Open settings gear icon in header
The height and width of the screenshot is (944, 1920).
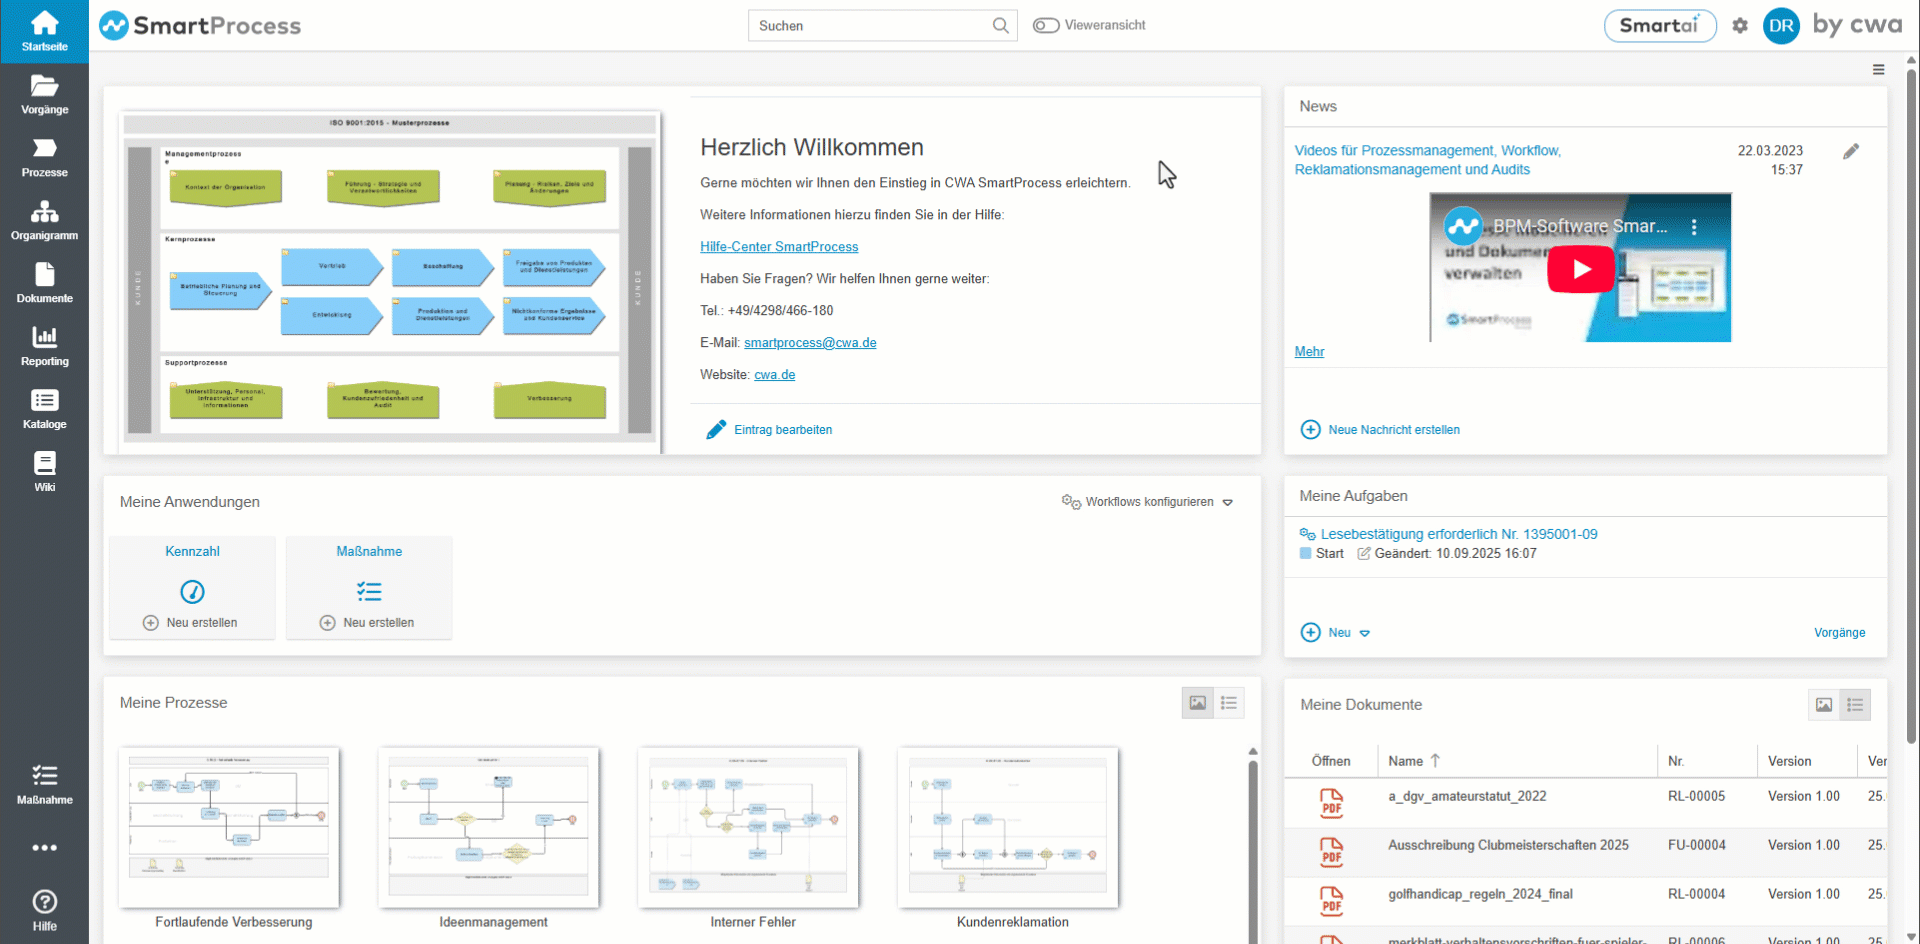[1740, 26]
